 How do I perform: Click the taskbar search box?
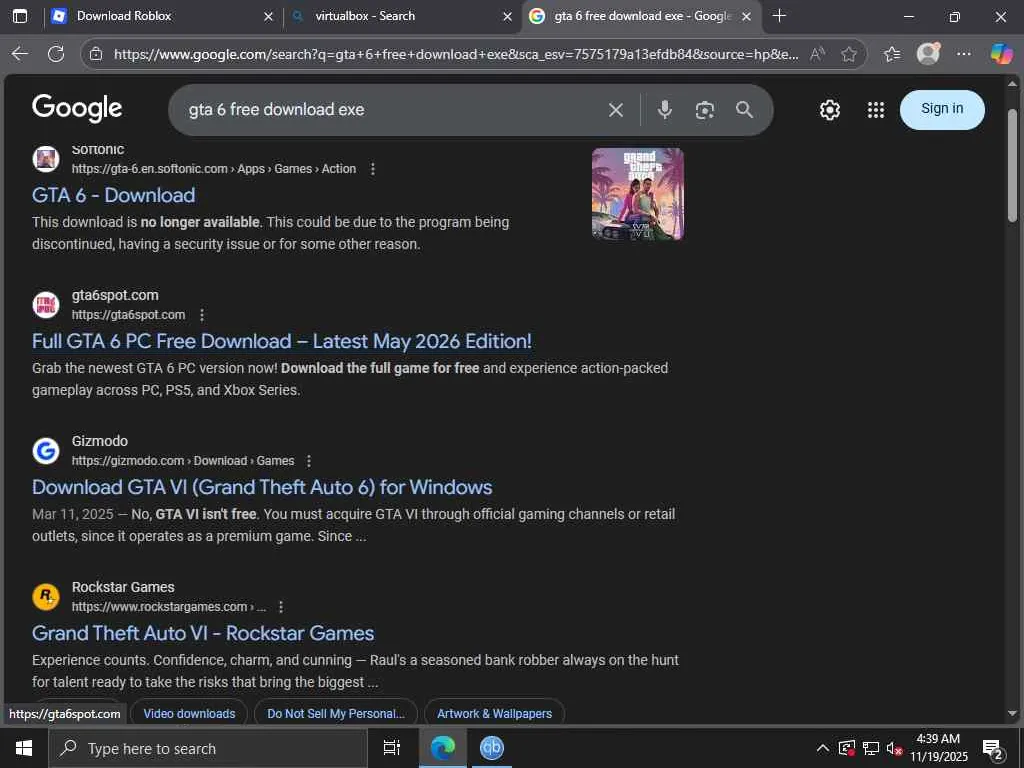[x=208, y=748]
